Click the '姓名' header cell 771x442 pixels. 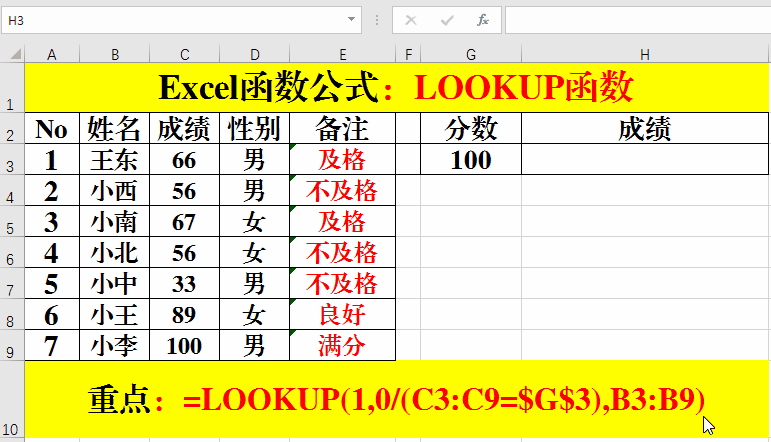tap(115, 128)
